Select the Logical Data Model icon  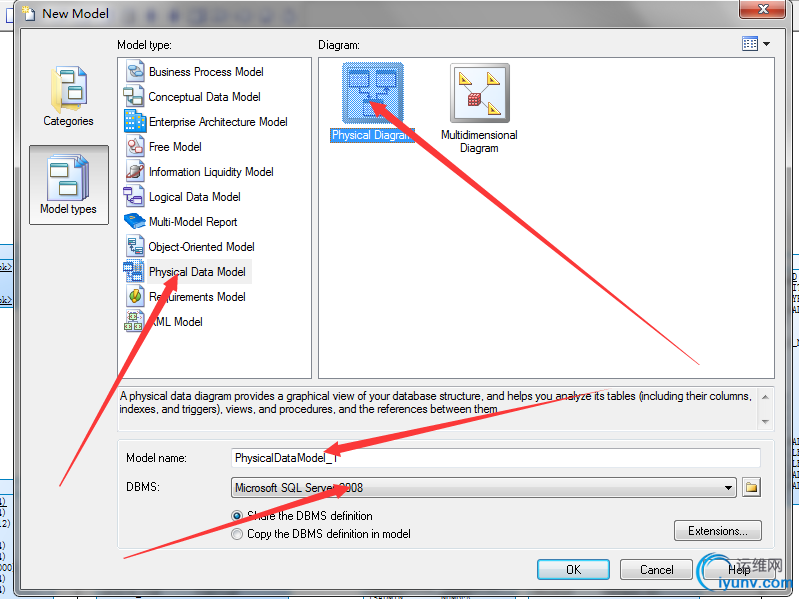(x=134, y=196)
